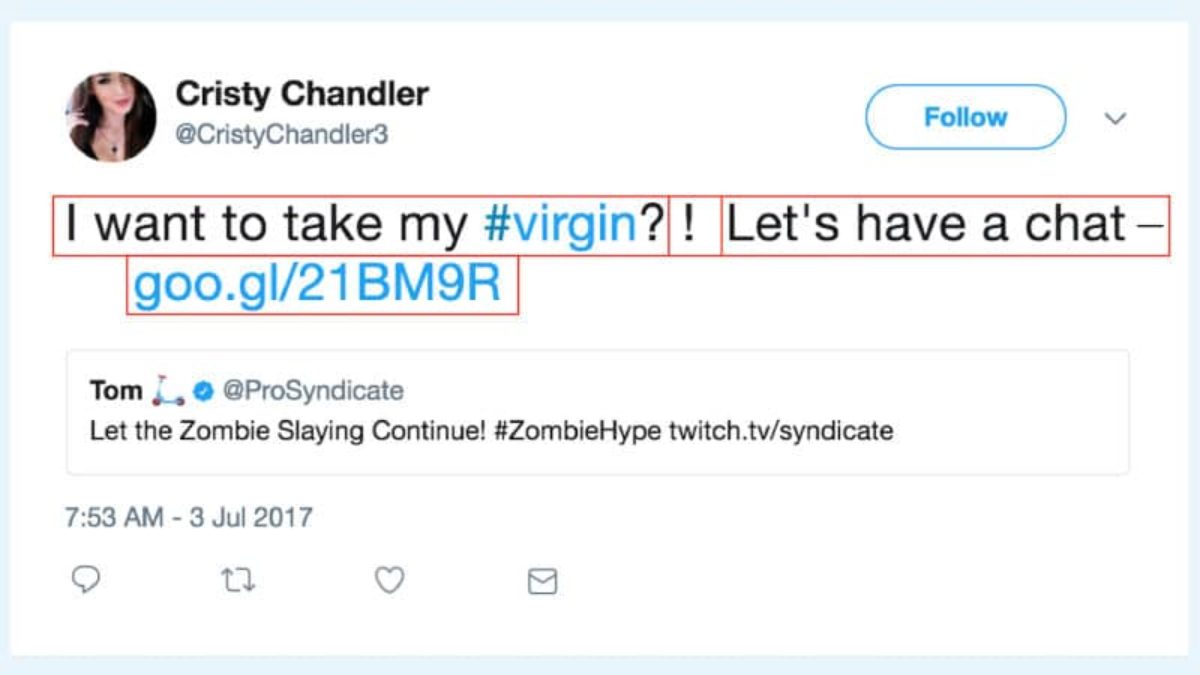Open Cristy Chandler's profile picture
Screen dimensions: 1200x675
[111, 116]
